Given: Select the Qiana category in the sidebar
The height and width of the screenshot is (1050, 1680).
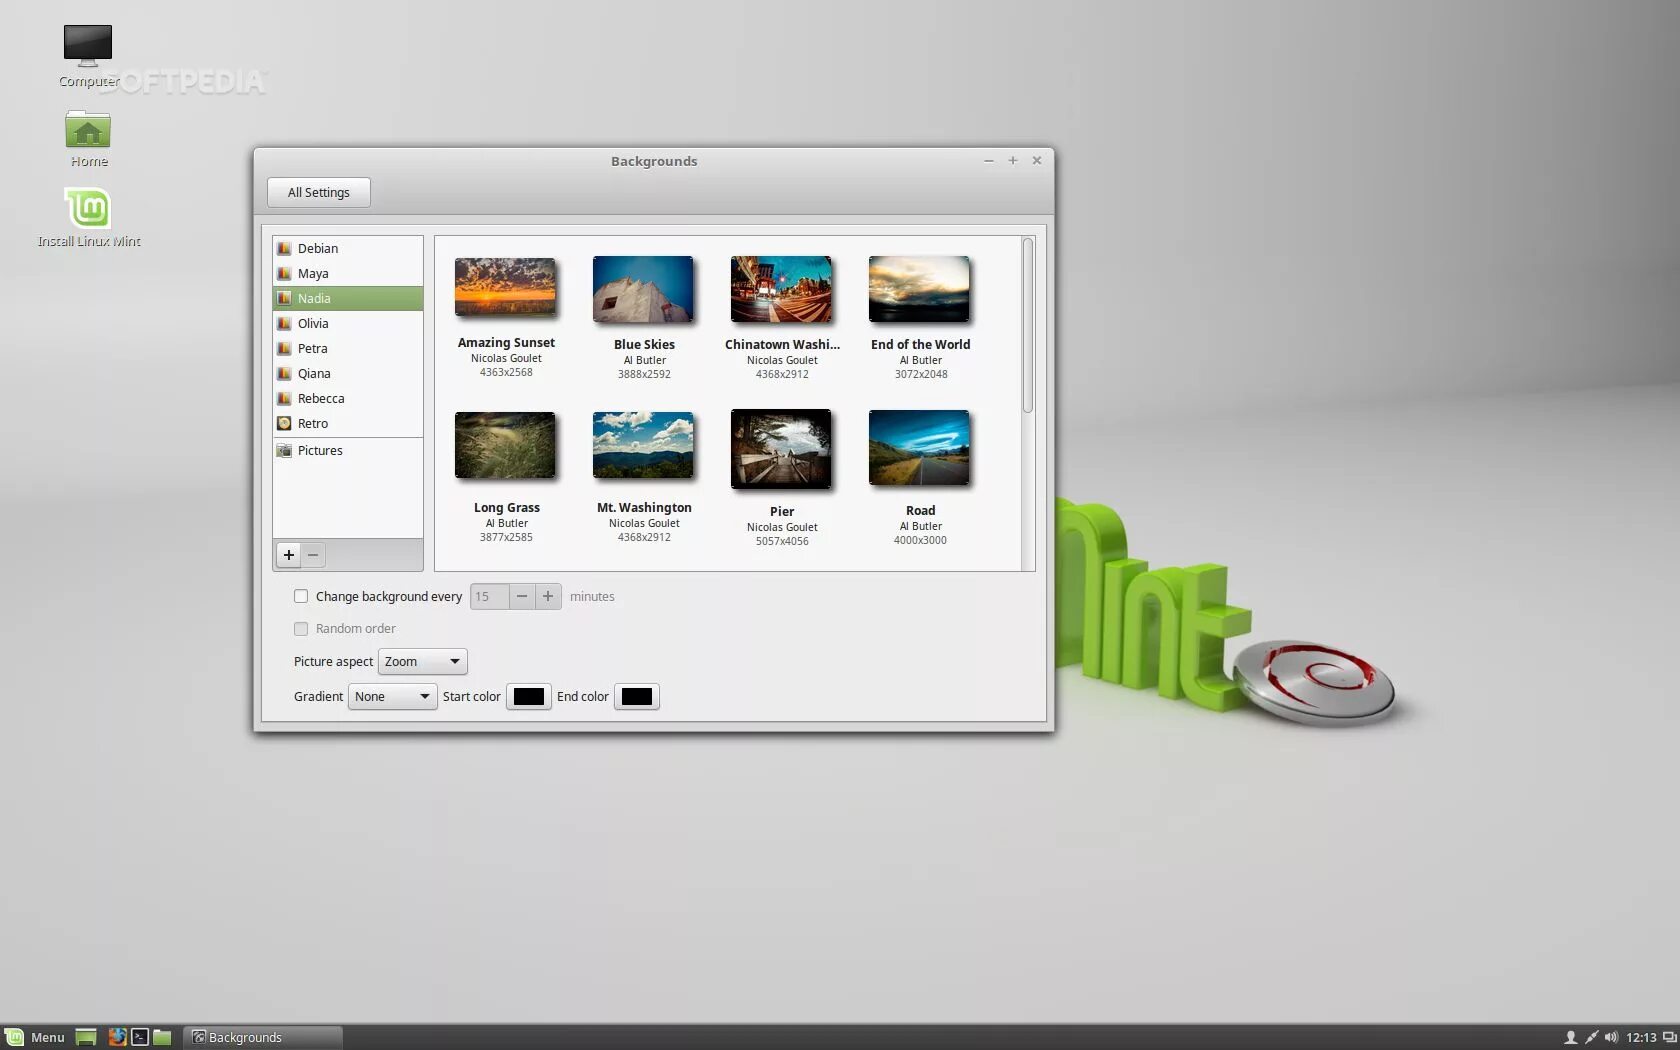Looking at the screenshot, I should pyautogui.click(x=314, y=373).
